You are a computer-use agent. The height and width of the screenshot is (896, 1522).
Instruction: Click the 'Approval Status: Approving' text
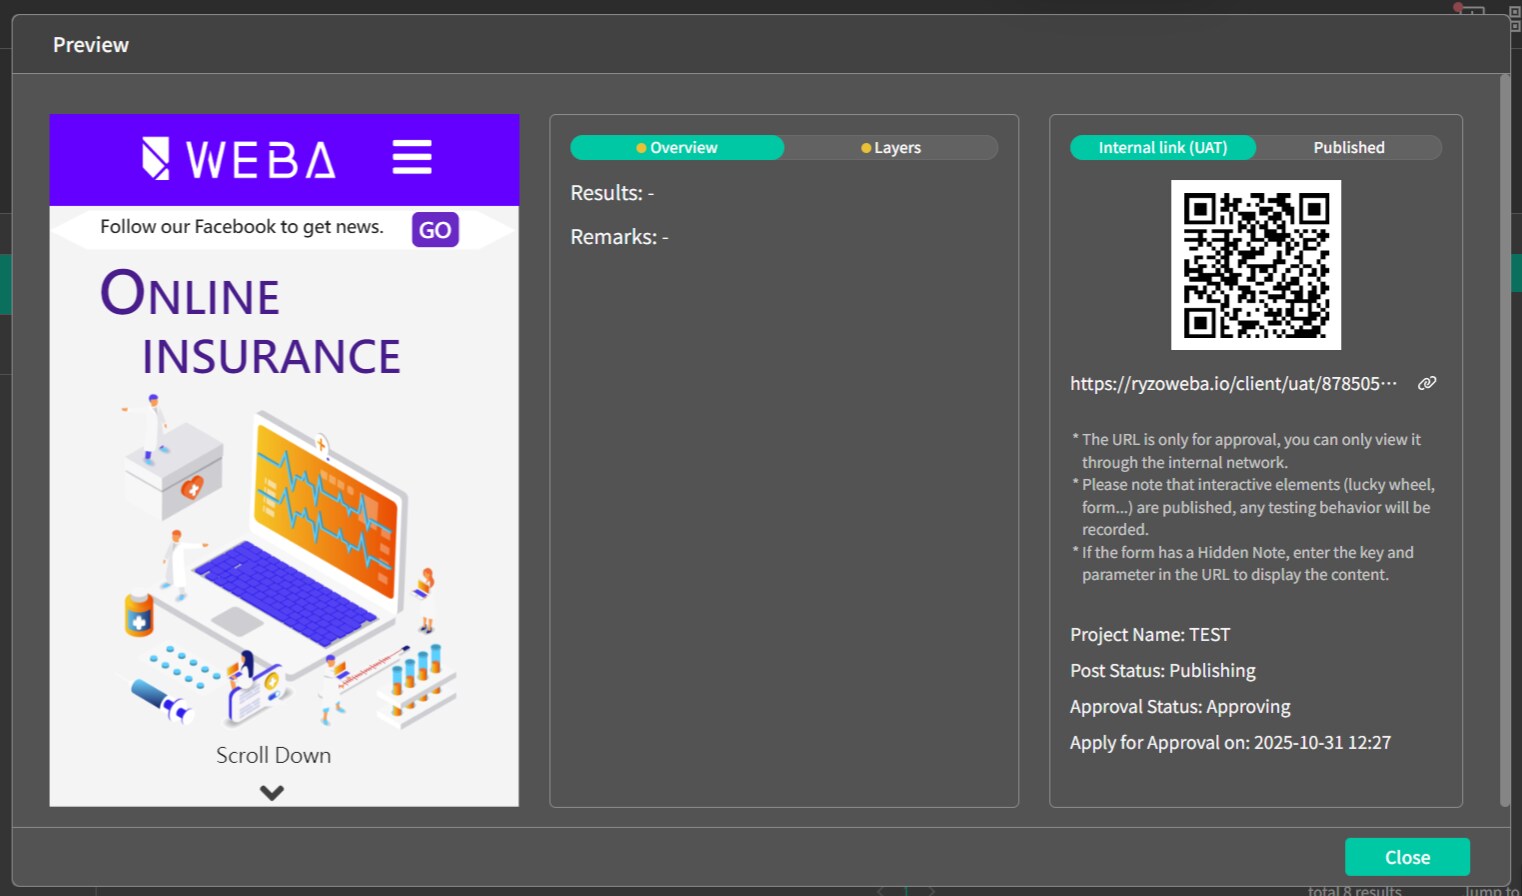1180,707
